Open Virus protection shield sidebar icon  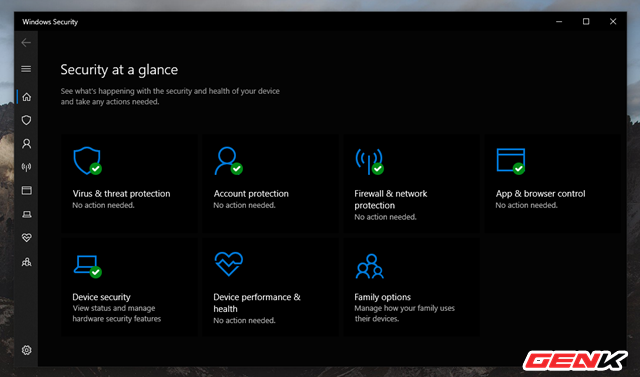(x=27, y=120)
